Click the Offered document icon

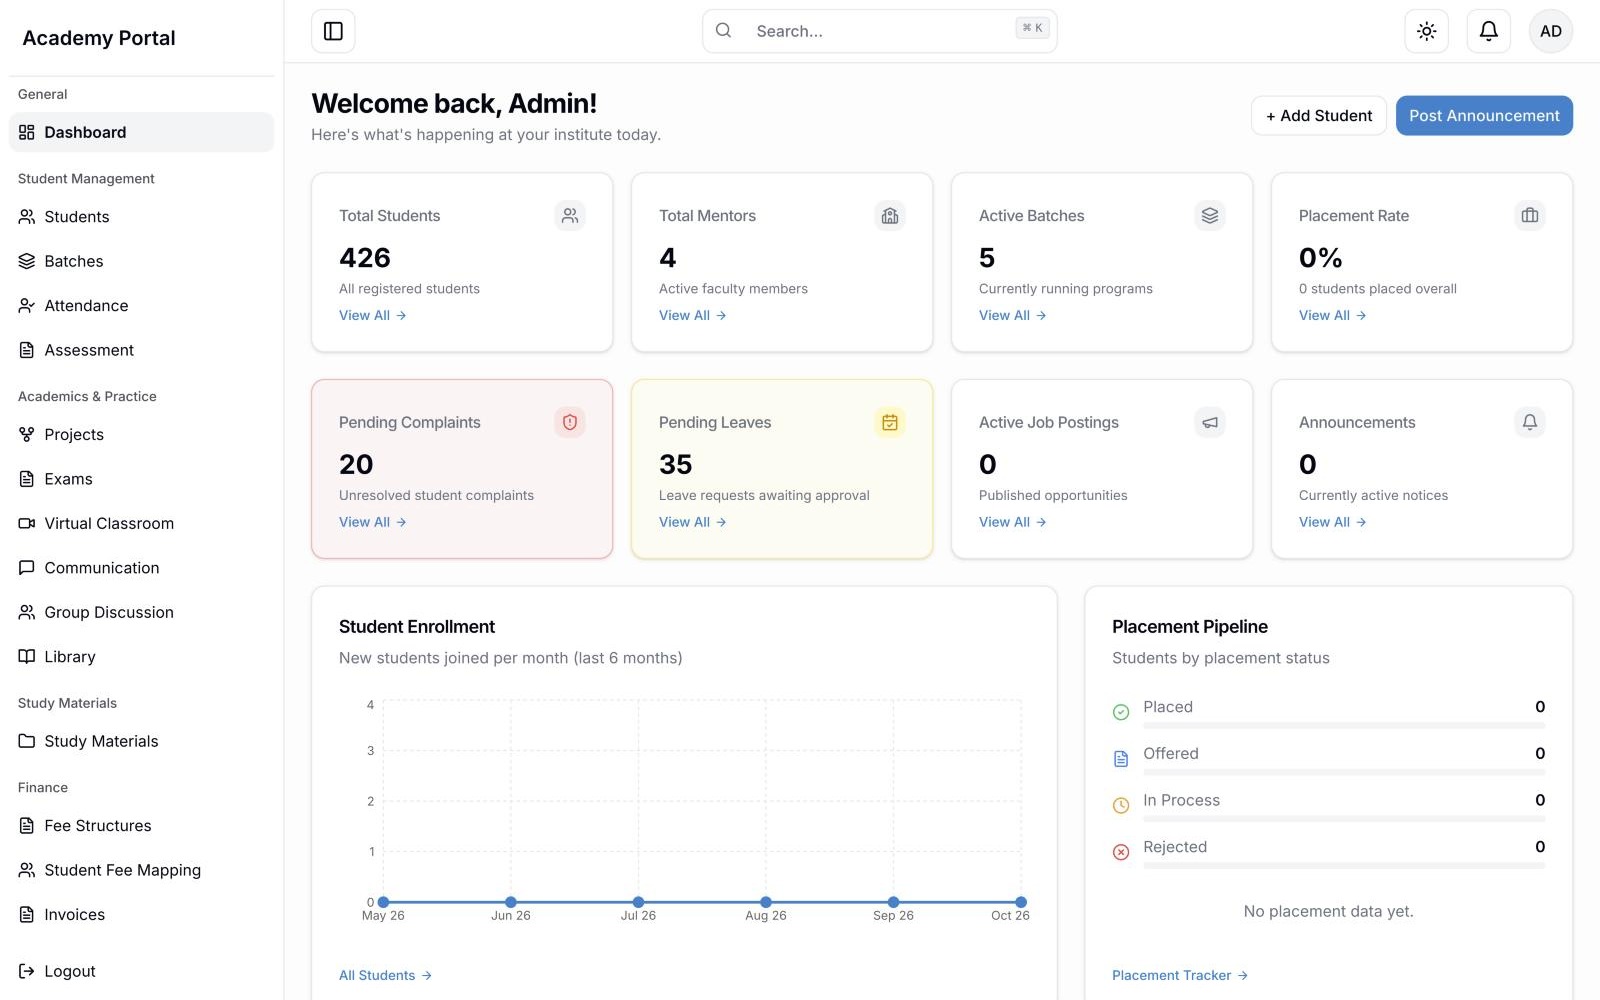pos(1121,759)
